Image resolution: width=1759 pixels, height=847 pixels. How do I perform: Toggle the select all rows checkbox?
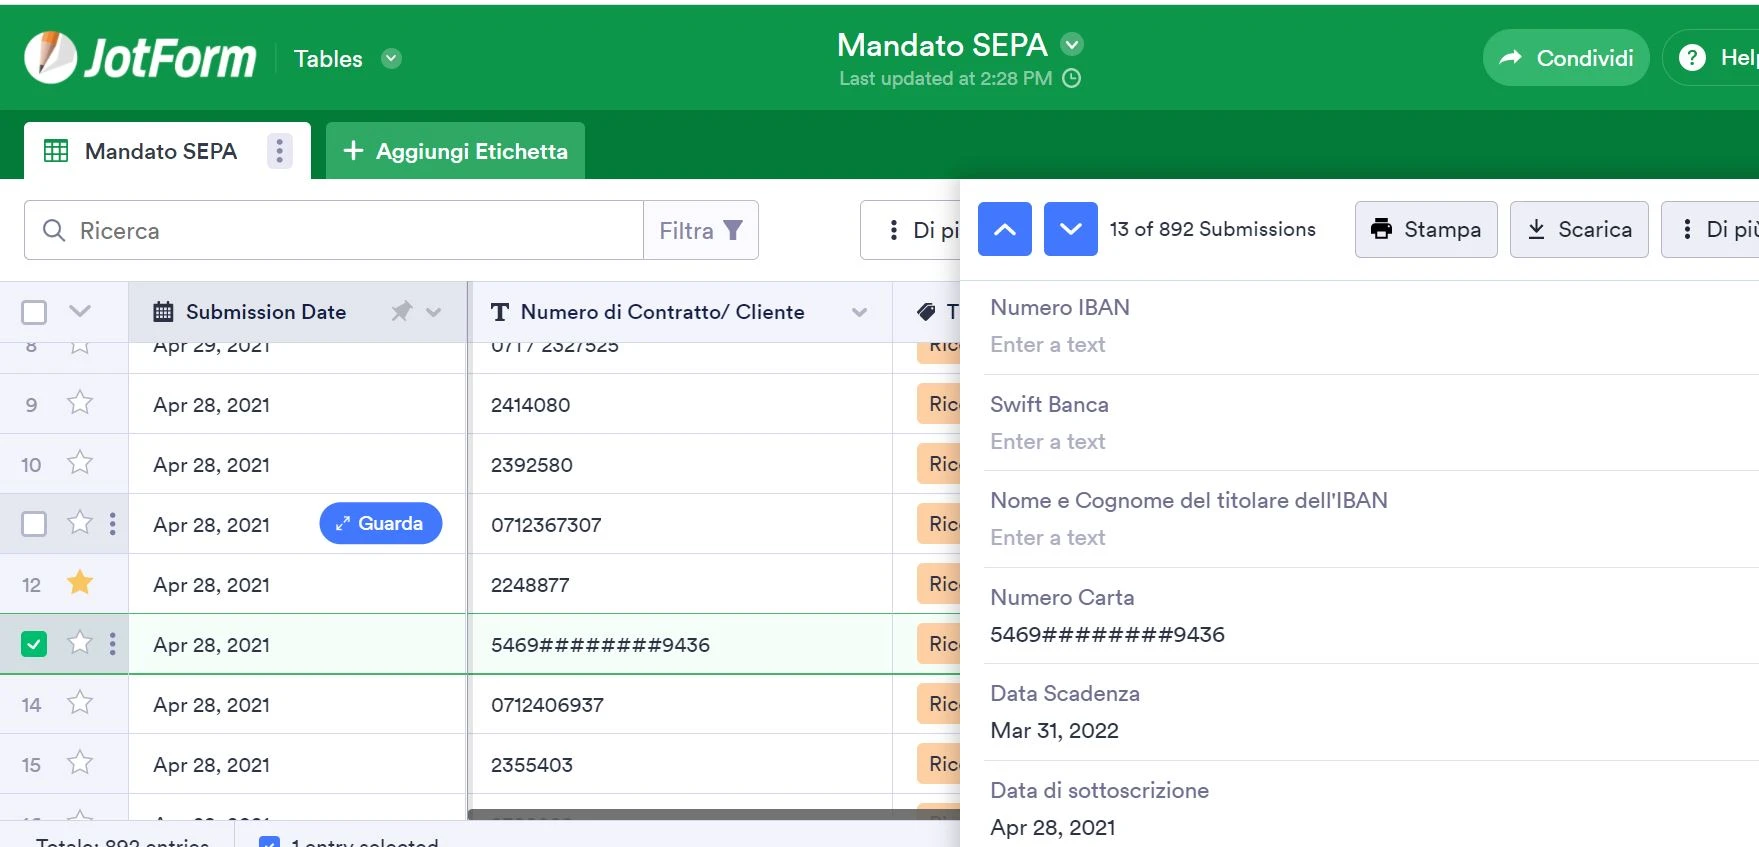coord(34,312)
